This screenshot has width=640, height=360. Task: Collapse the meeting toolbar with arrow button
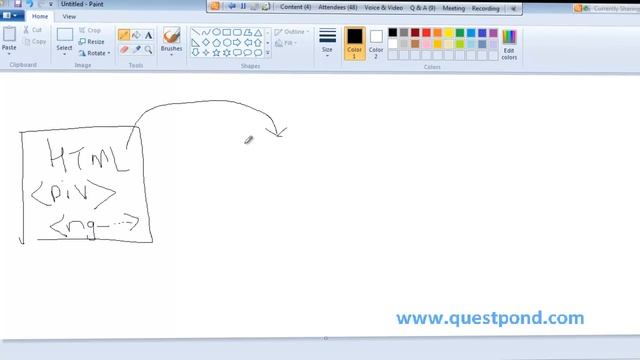[x=513, y=9]
